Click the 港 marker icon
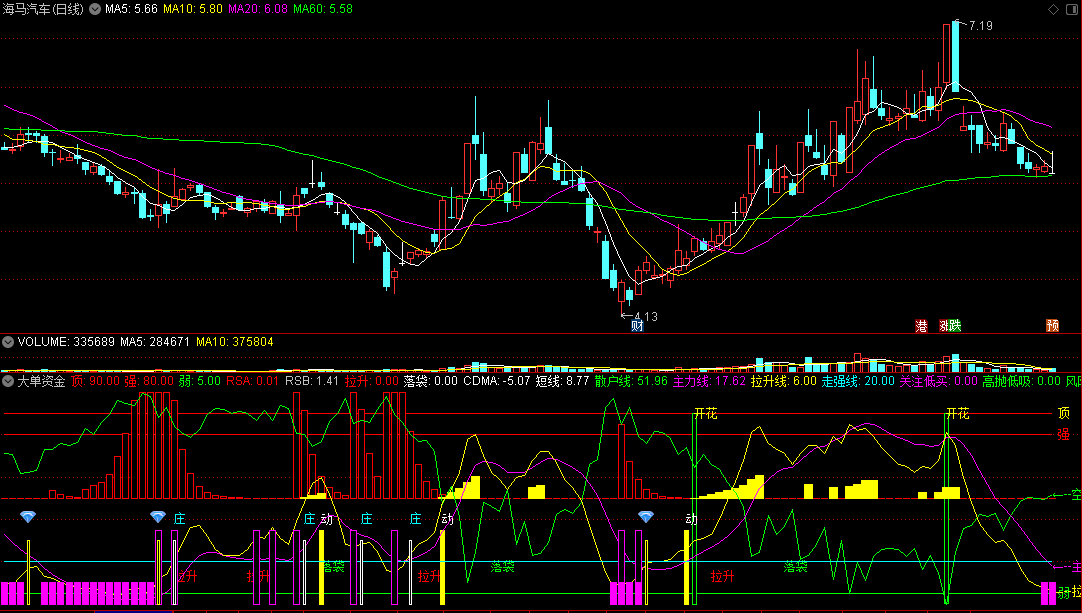 point(921,326)
